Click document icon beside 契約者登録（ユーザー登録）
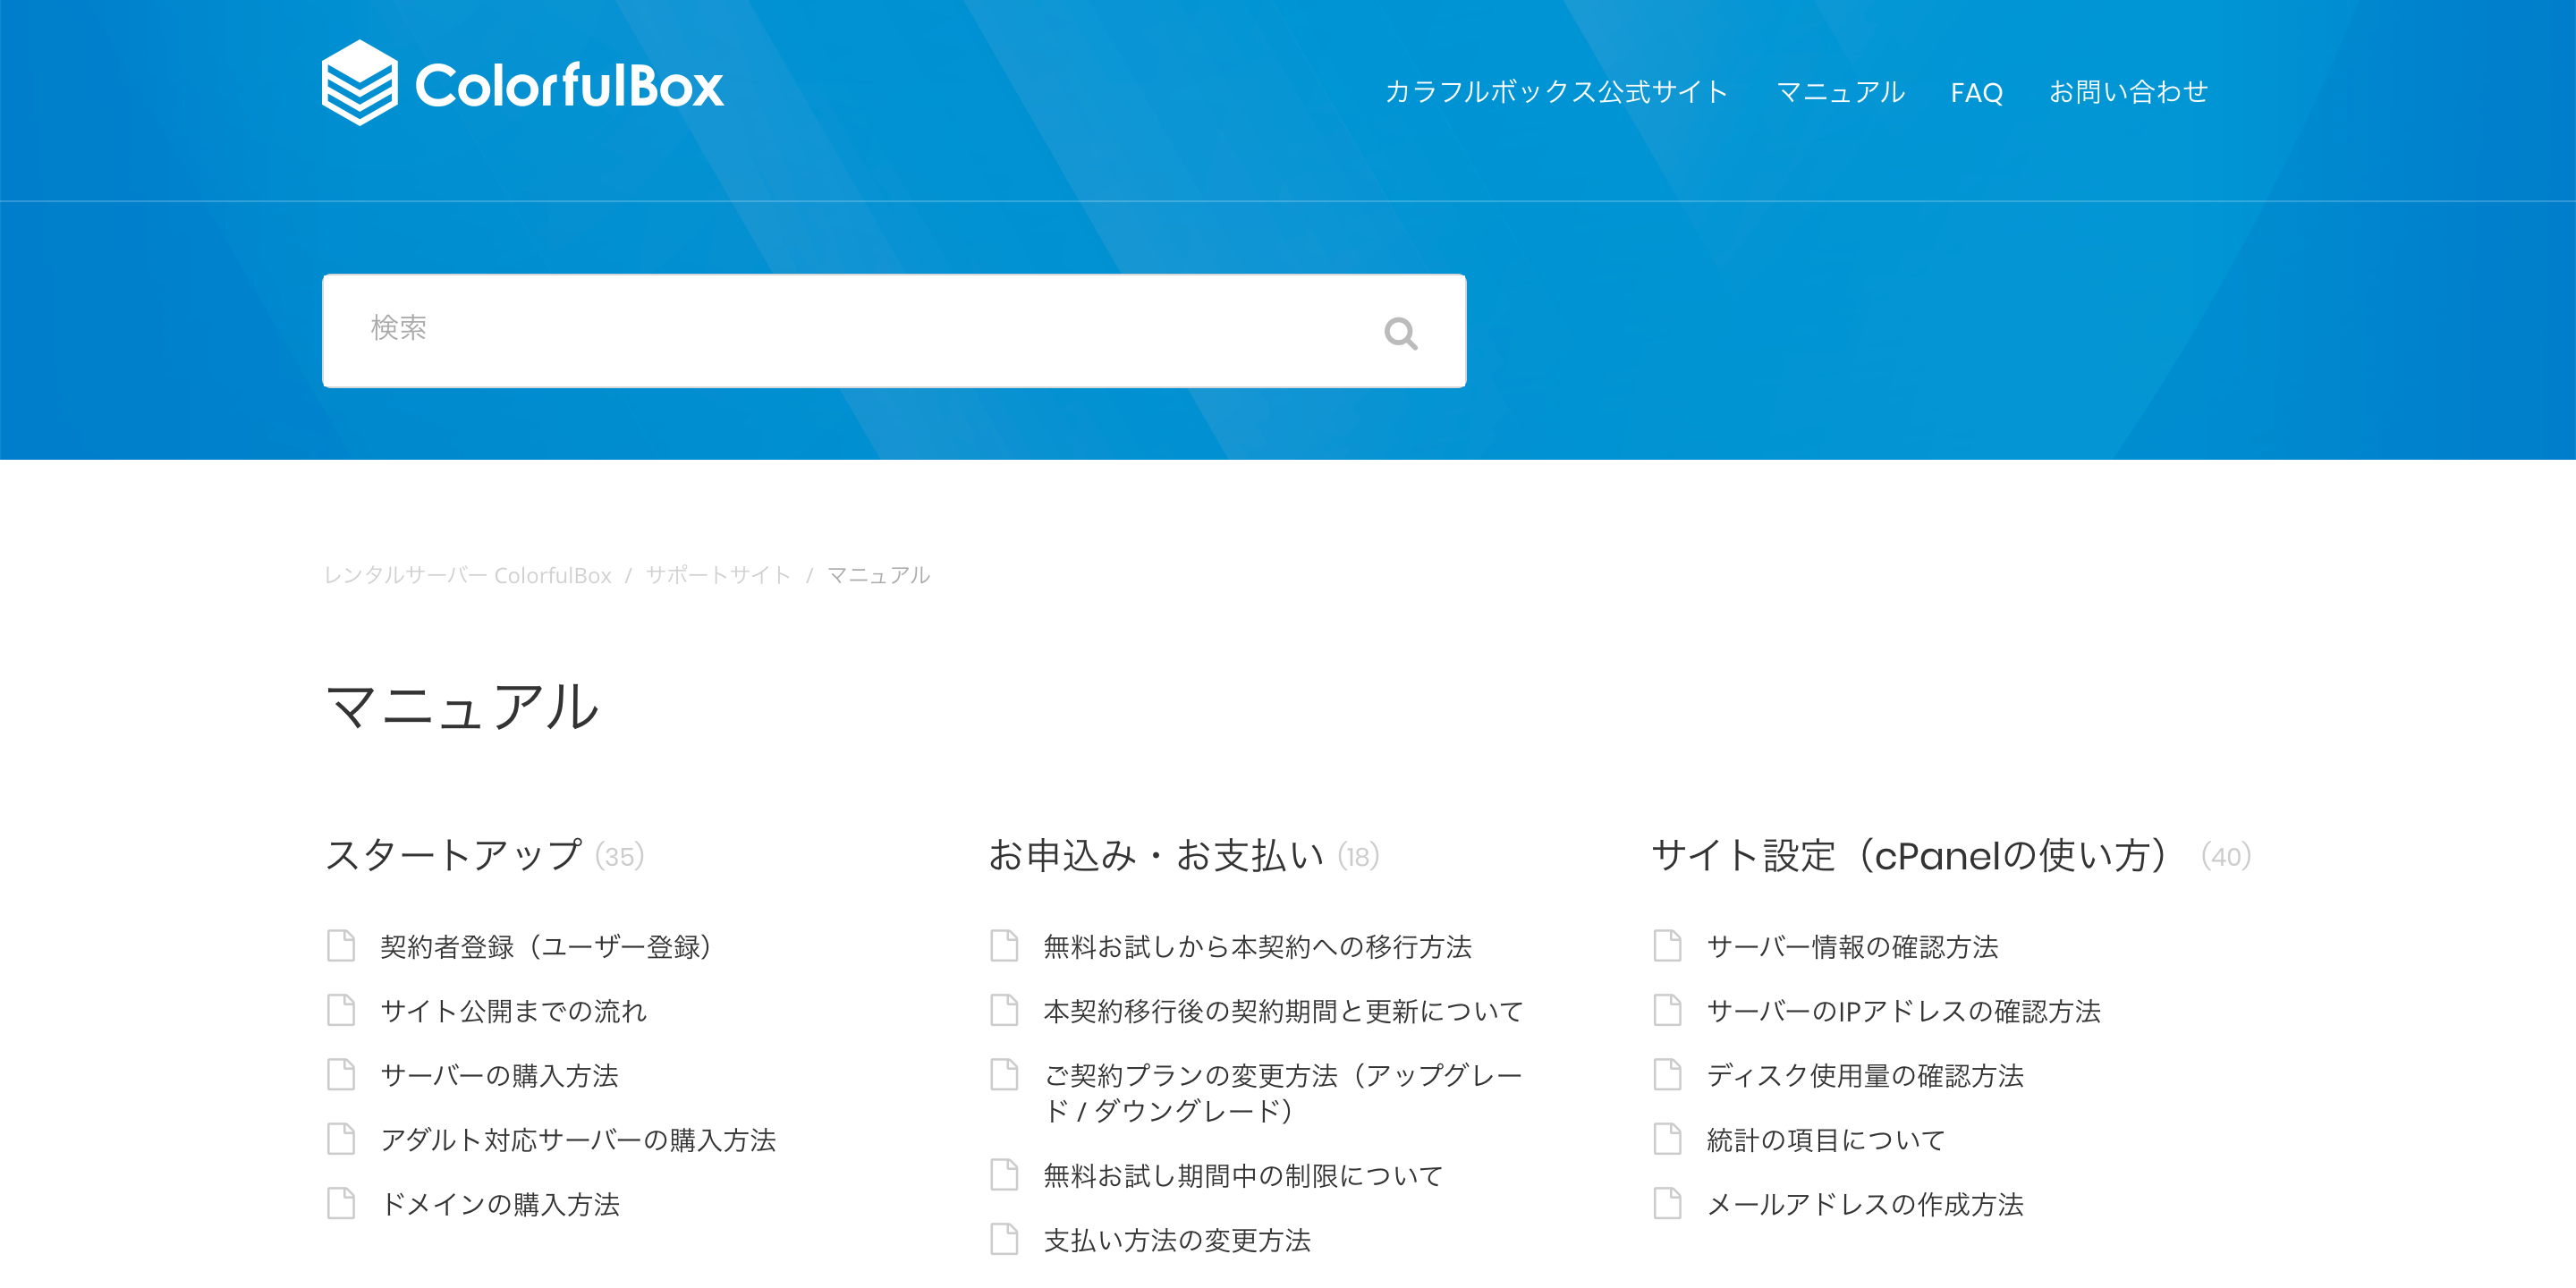Viewport: 2576px width, 1288px height. pos(341,945)
